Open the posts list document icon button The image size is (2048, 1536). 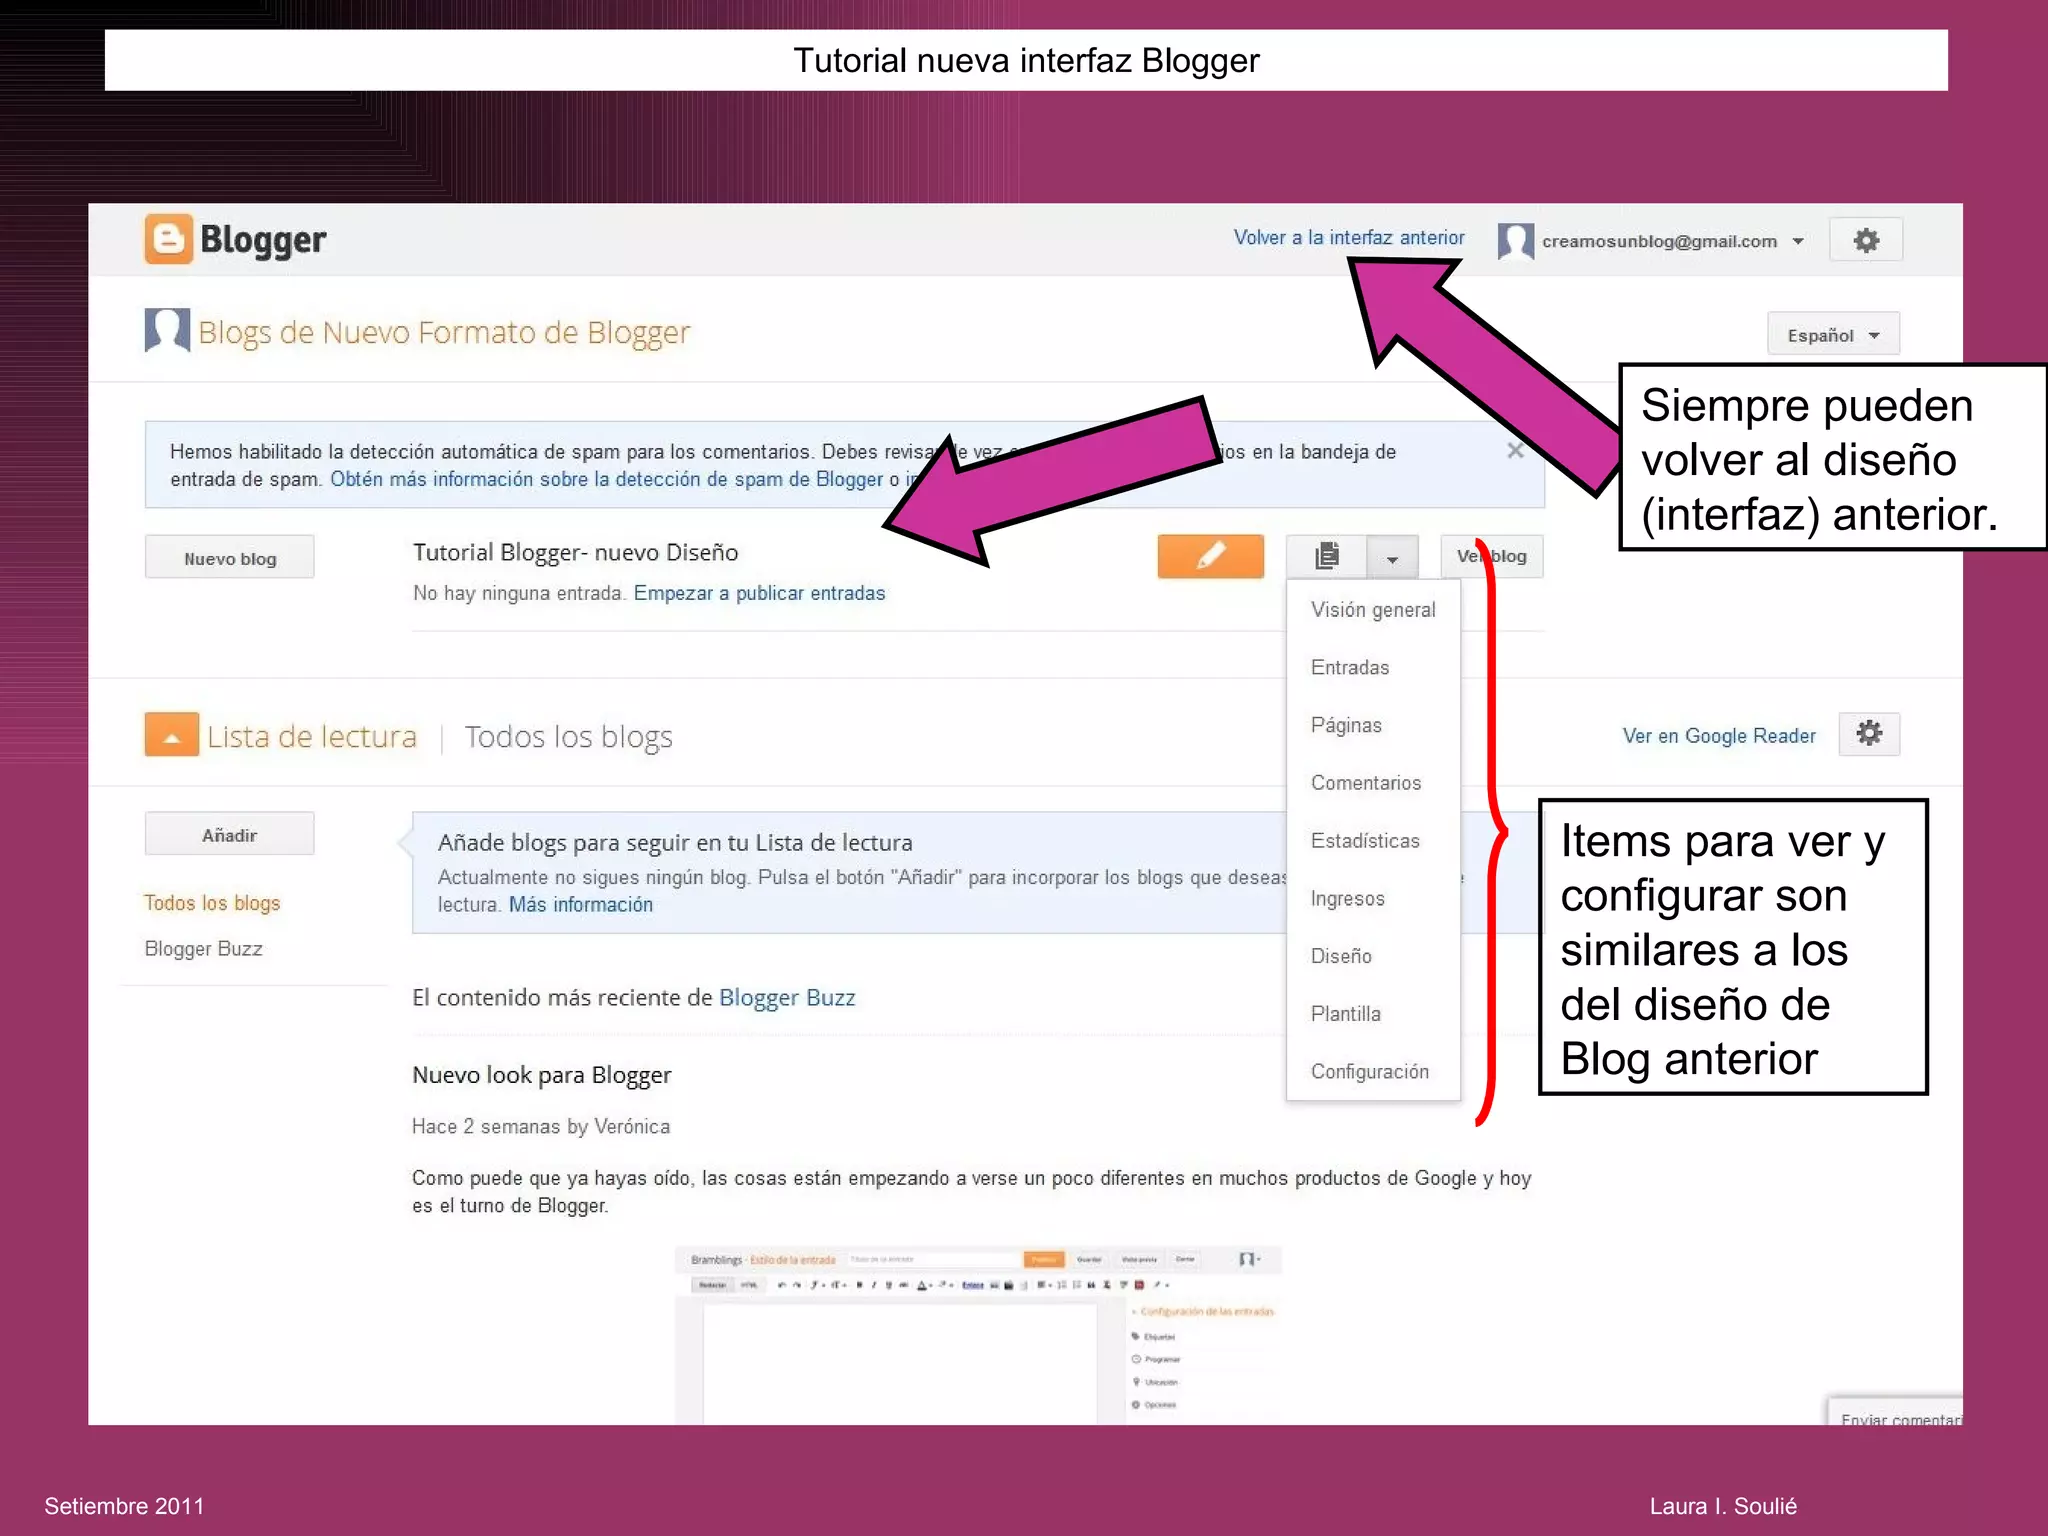[1327, 556]
